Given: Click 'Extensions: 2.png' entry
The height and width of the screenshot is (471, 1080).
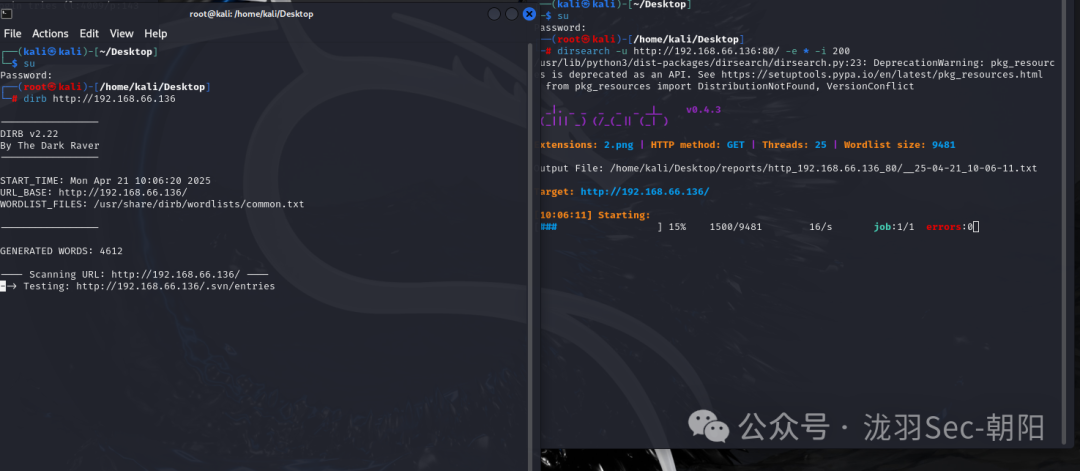Looking at the screenshot, I should pyautogui.click(x=587, y=145).
